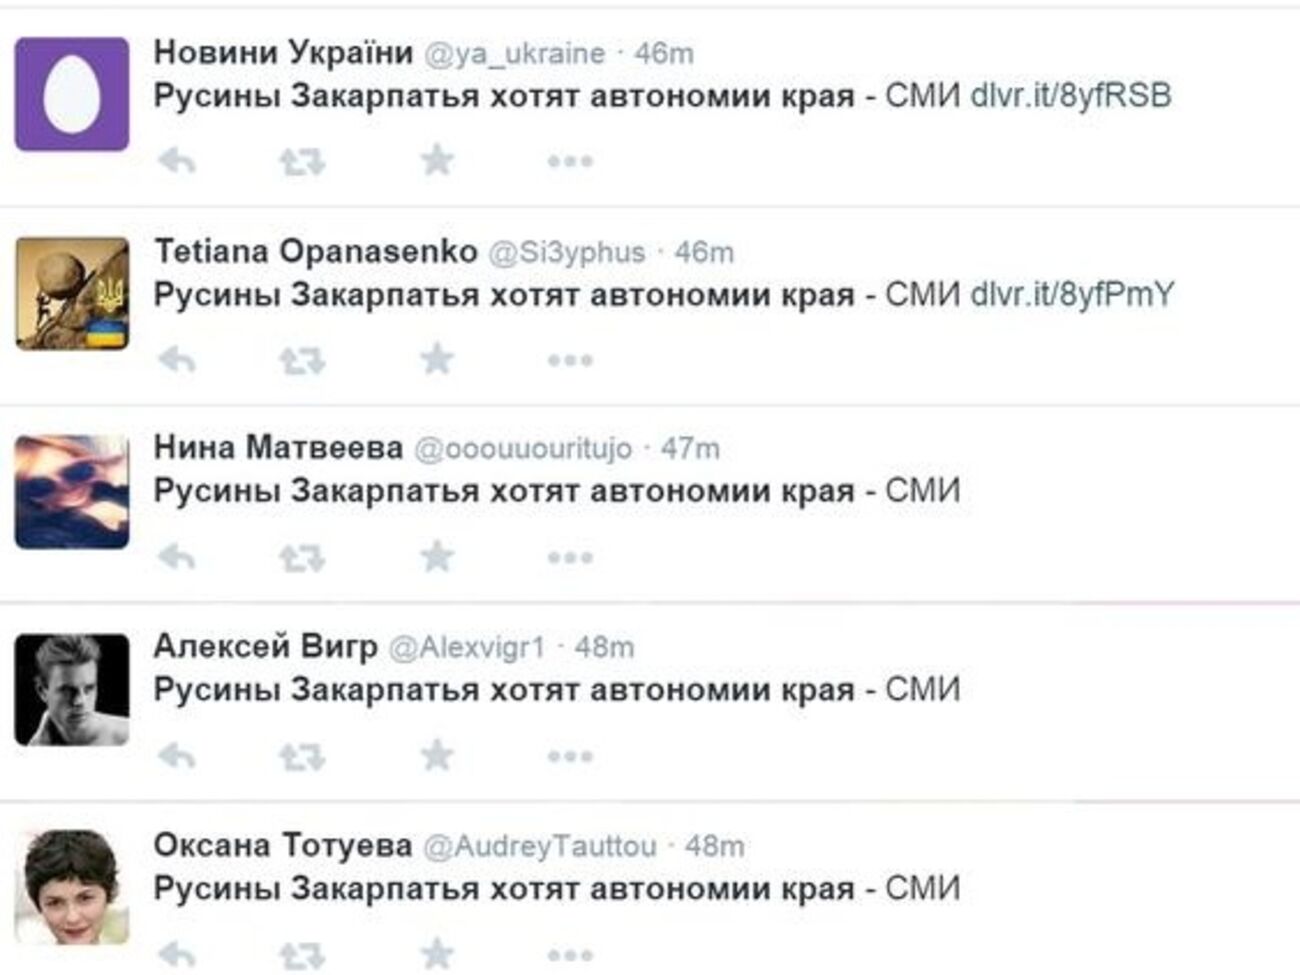Open the dlvr.it/8yfRSB link

click(x=1070, y=94)
